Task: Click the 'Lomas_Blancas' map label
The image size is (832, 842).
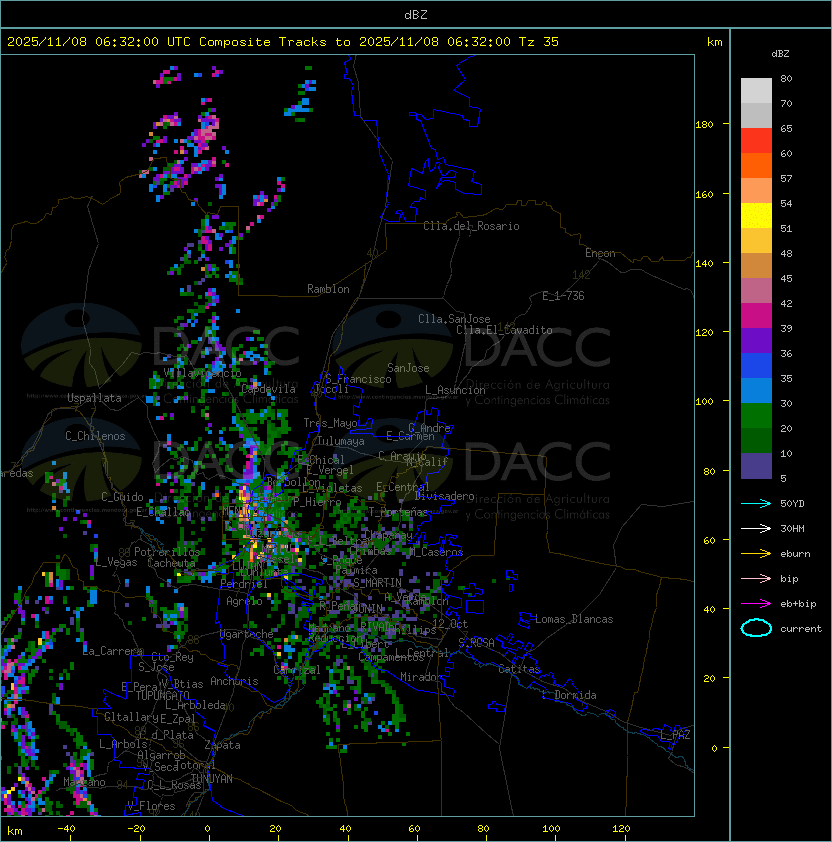Action: (574, 619)
